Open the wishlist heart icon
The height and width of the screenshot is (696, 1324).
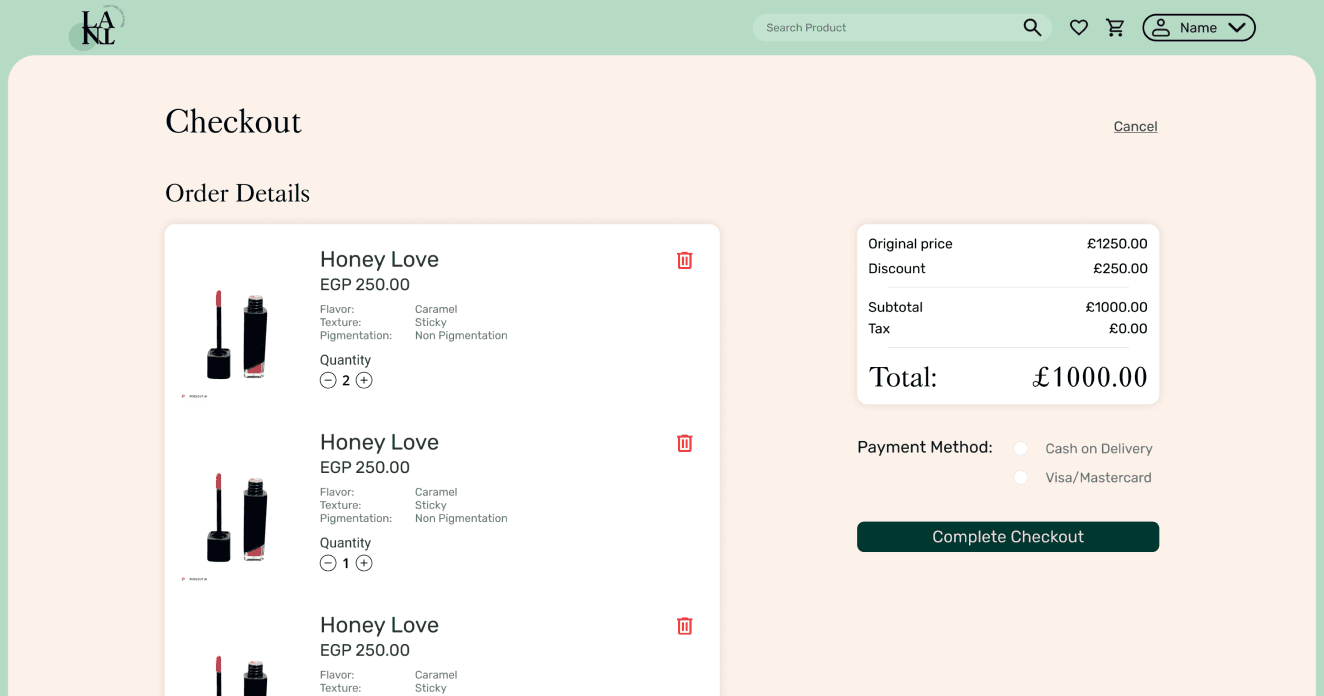(1078, 28)
